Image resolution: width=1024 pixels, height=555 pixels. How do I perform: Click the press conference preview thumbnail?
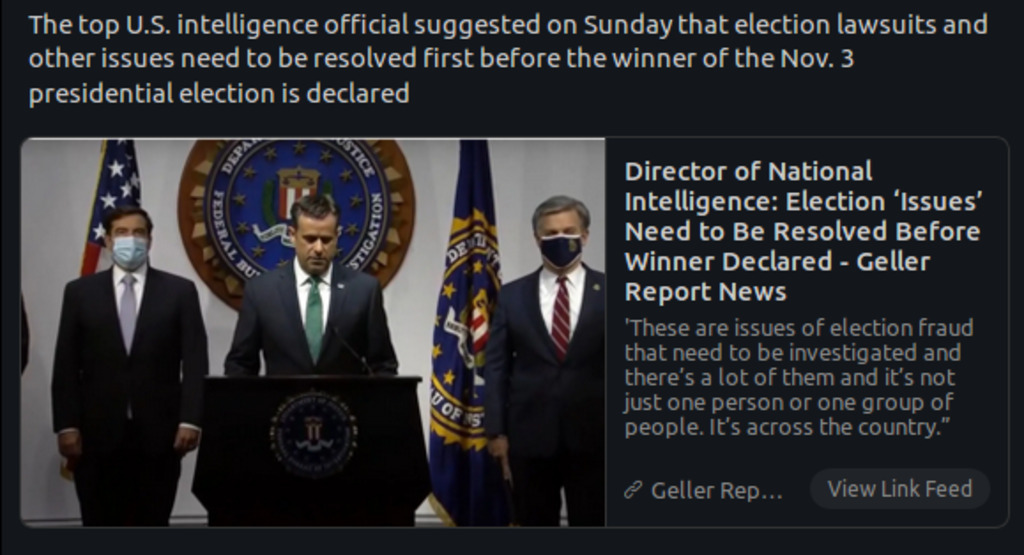pyautogui.click(x=313, y=332)
